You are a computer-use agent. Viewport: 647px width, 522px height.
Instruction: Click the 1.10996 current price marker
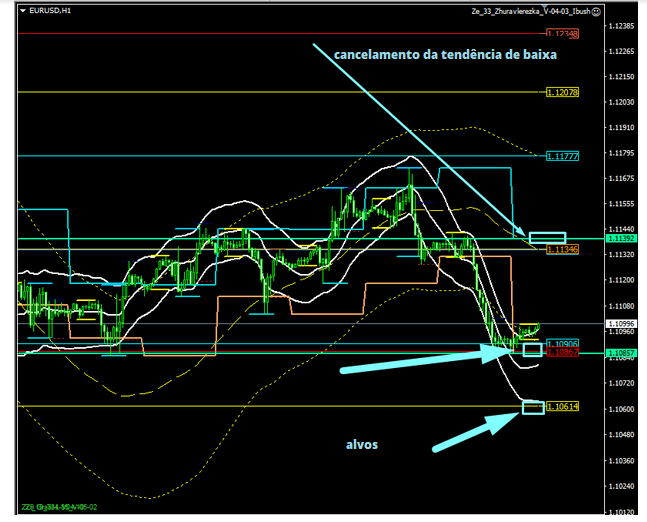tap(621, 324)
